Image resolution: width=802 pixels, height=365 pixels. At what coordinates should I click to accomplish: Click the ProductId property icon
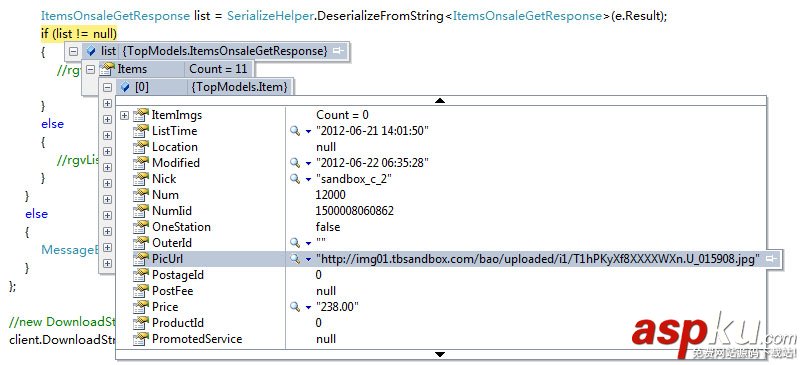[141, 323]
